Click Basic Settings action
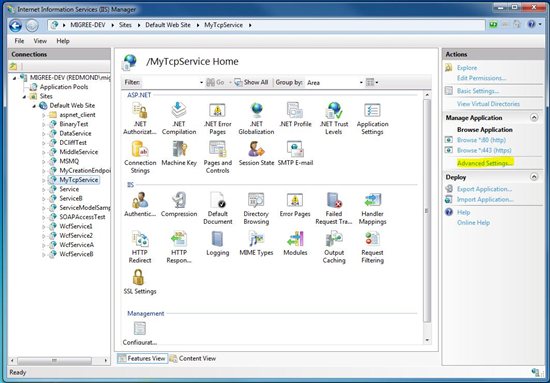The height and width of the screenshot is (383, 550). pos(478,91)
